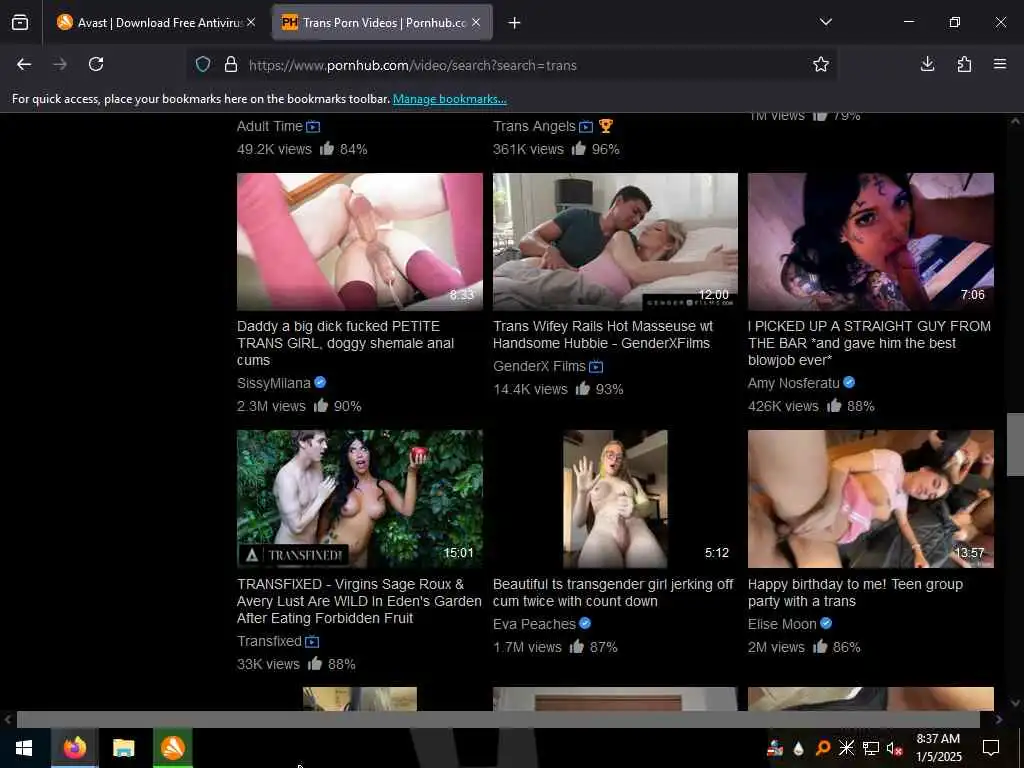Viewport: 1024px width, 768px height.
Task: Click the vertical scrollbar's down arrow
Action: [1015, 703]
